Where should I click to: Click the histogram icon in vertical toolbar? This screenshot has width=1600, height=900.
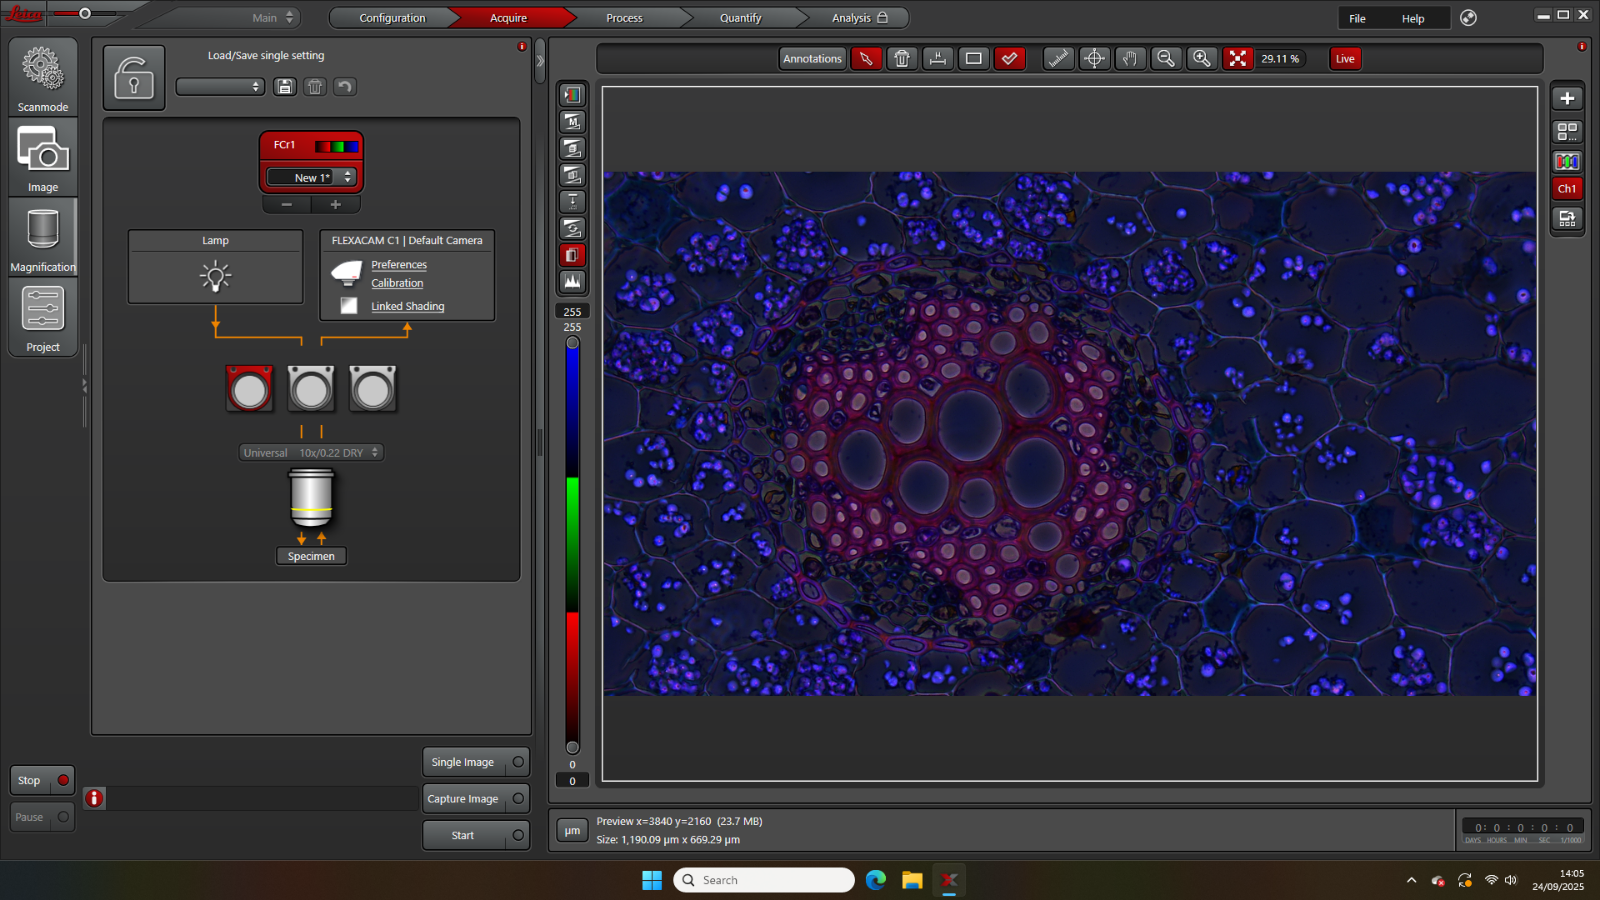click(x=572, y=282)
